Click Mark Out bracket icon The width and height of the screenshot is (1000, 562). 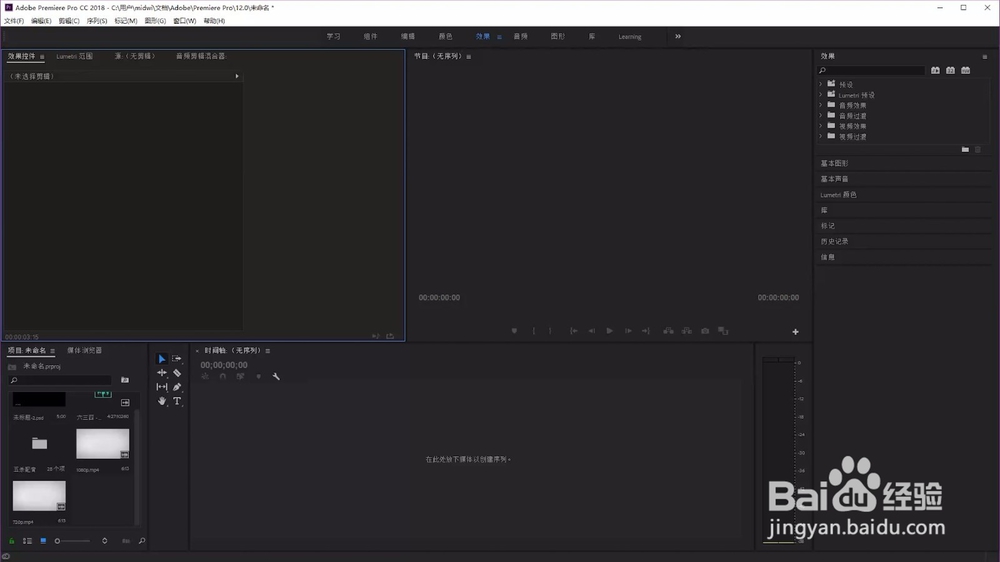[550, 330]
